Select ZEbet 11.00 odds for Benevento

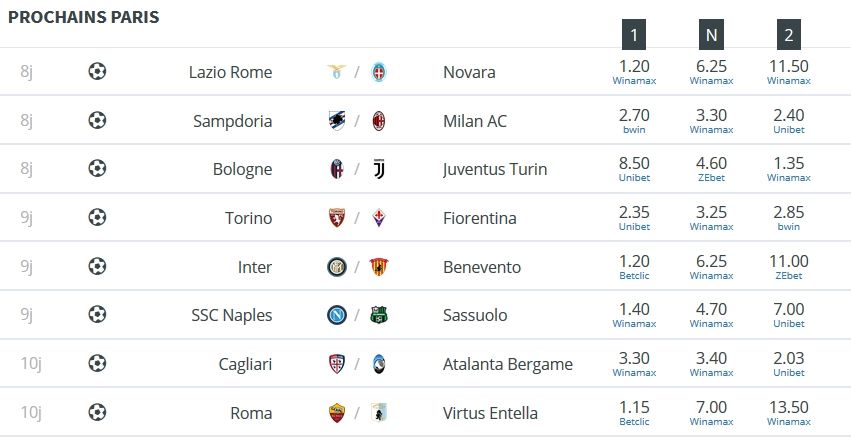click(x=789, y=266)
